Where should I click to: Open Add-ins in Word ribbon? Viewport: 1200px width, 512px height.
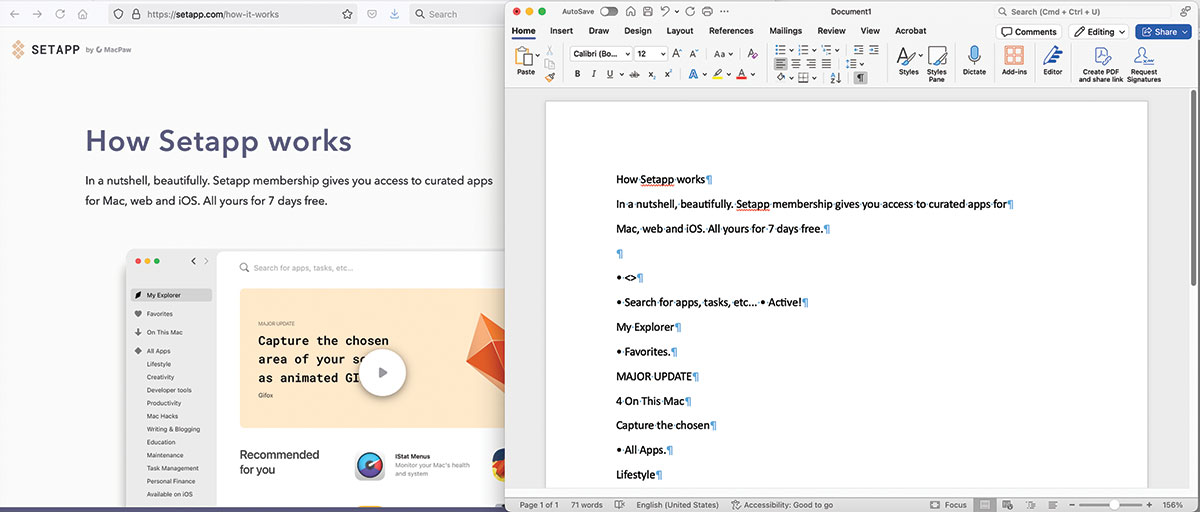1014,61
